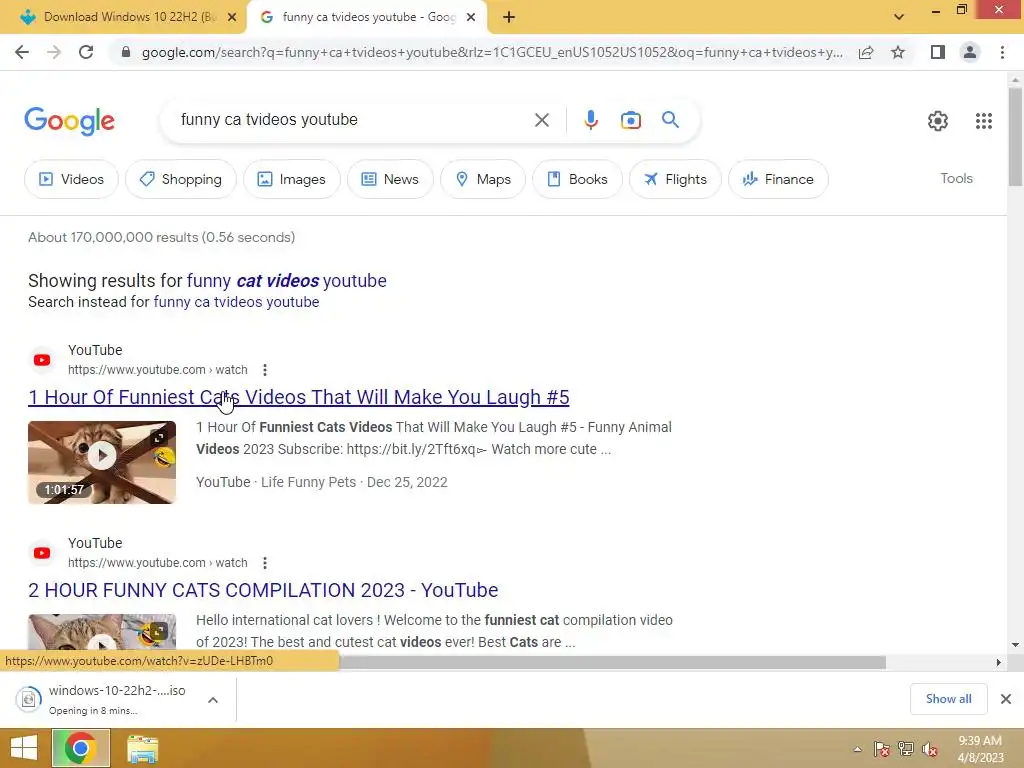Open the Google apps grid
The width and height of the screenshot is (1024, 768).
tap(984, 121)
